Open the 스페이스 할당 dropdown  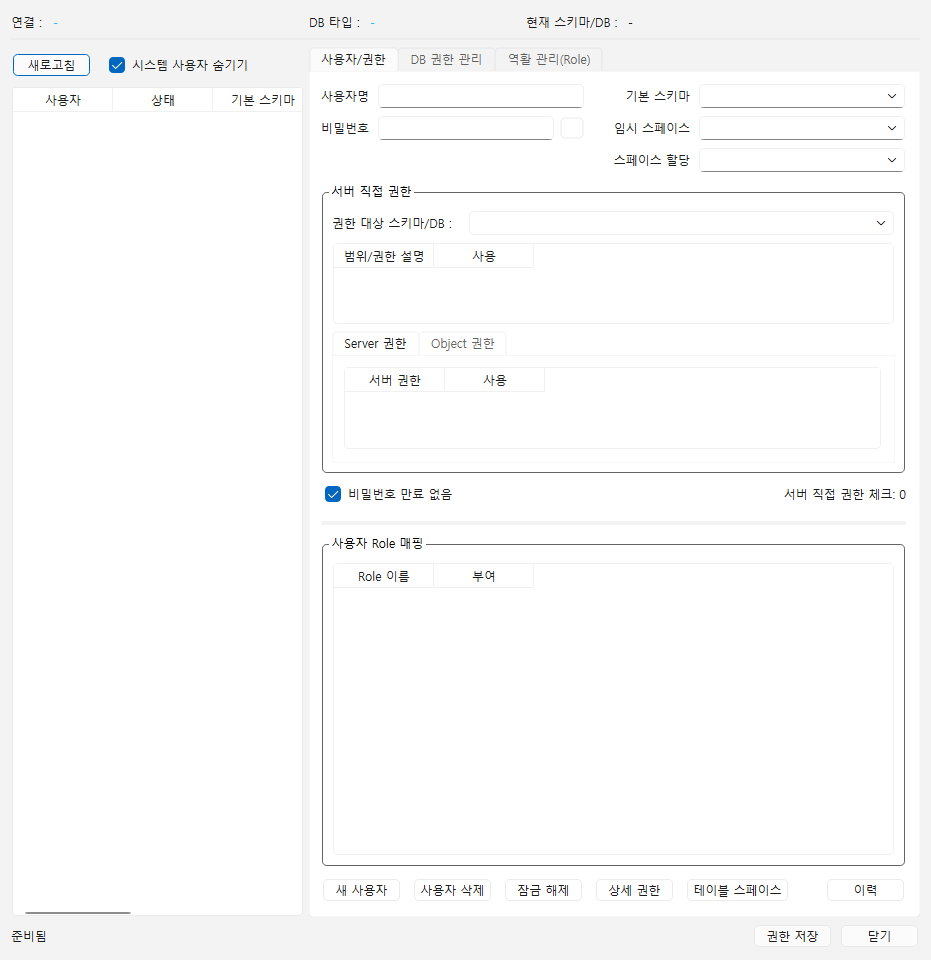pyautogui.click(x=802, y=160)
